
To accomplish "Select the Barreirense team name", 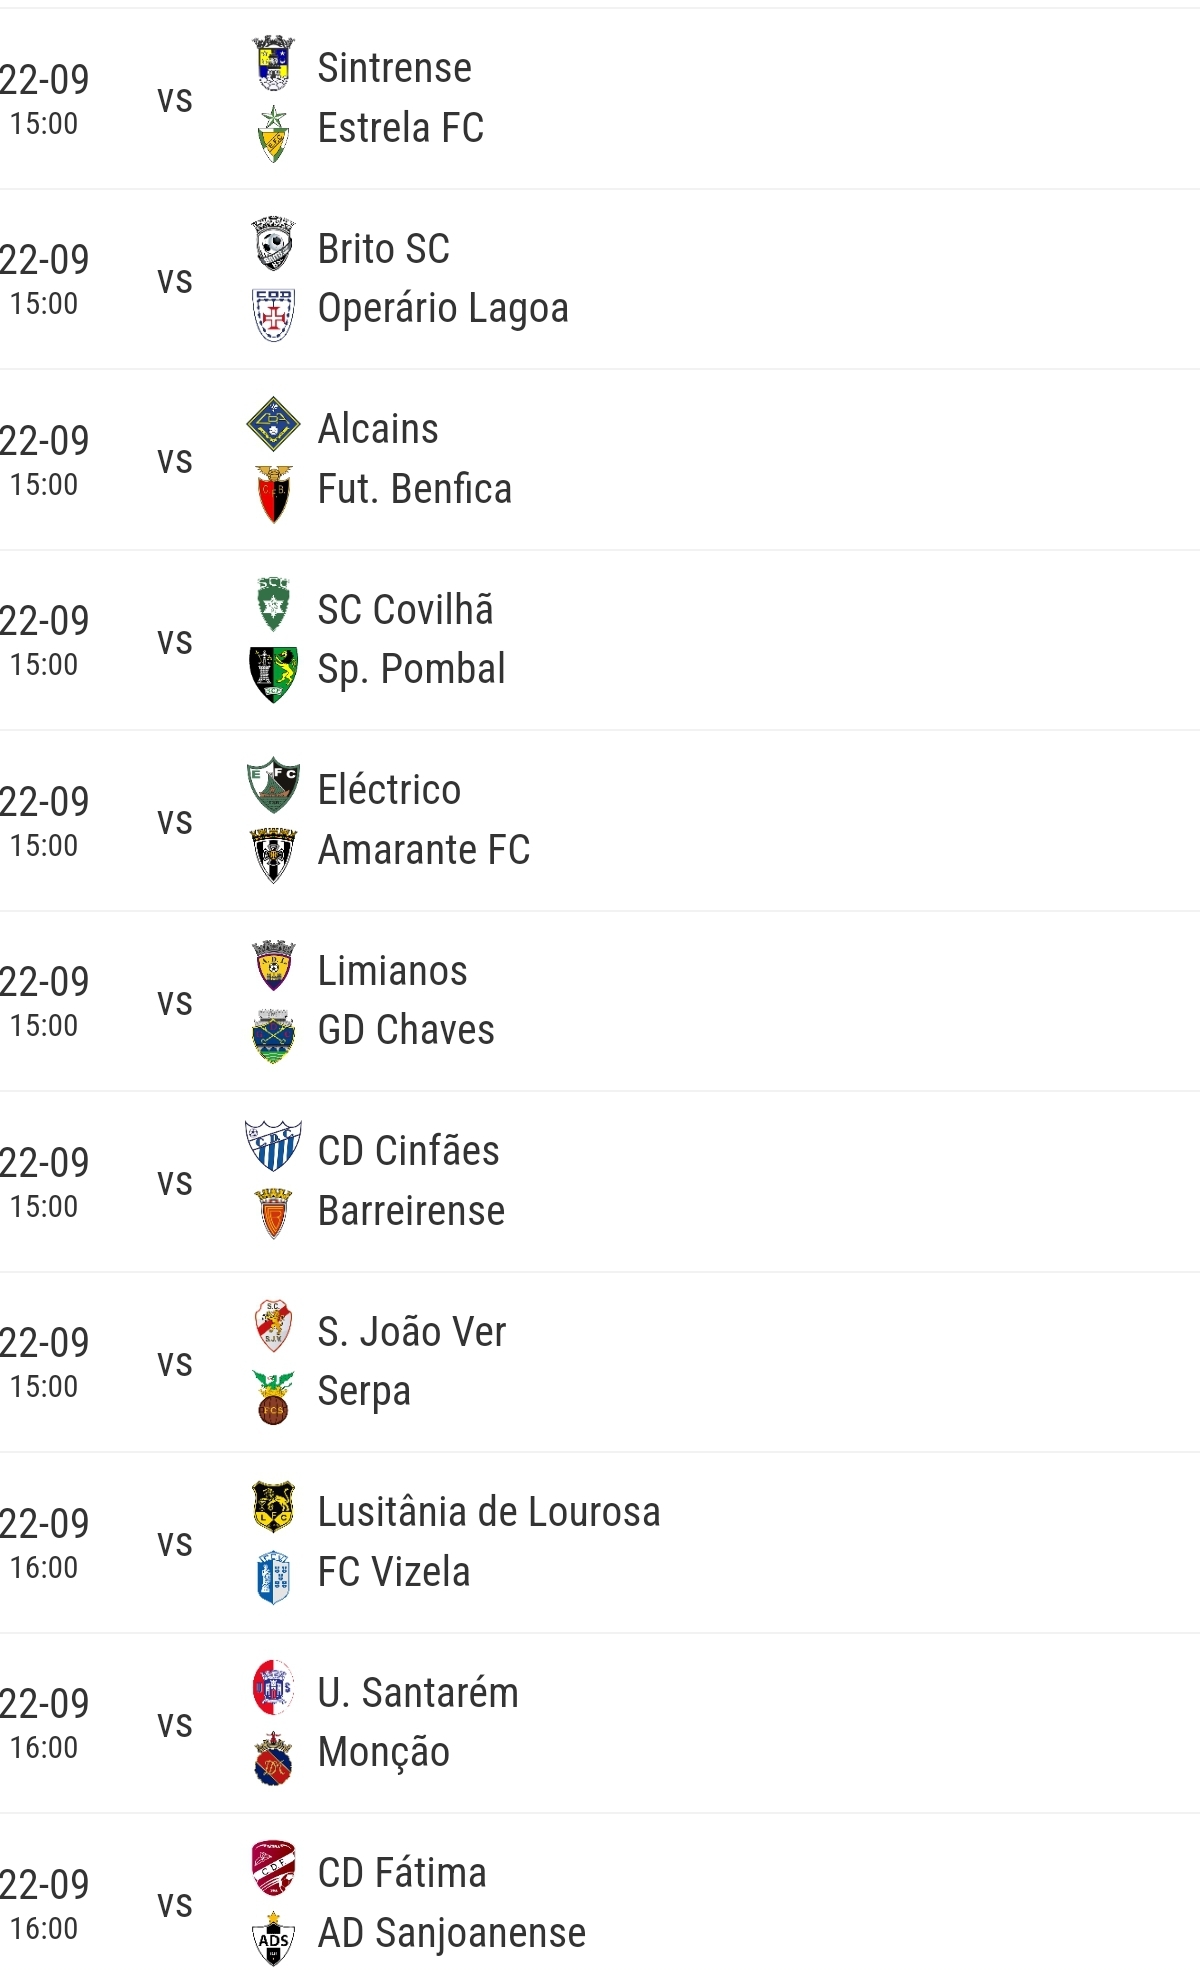I will [411, 1211].
